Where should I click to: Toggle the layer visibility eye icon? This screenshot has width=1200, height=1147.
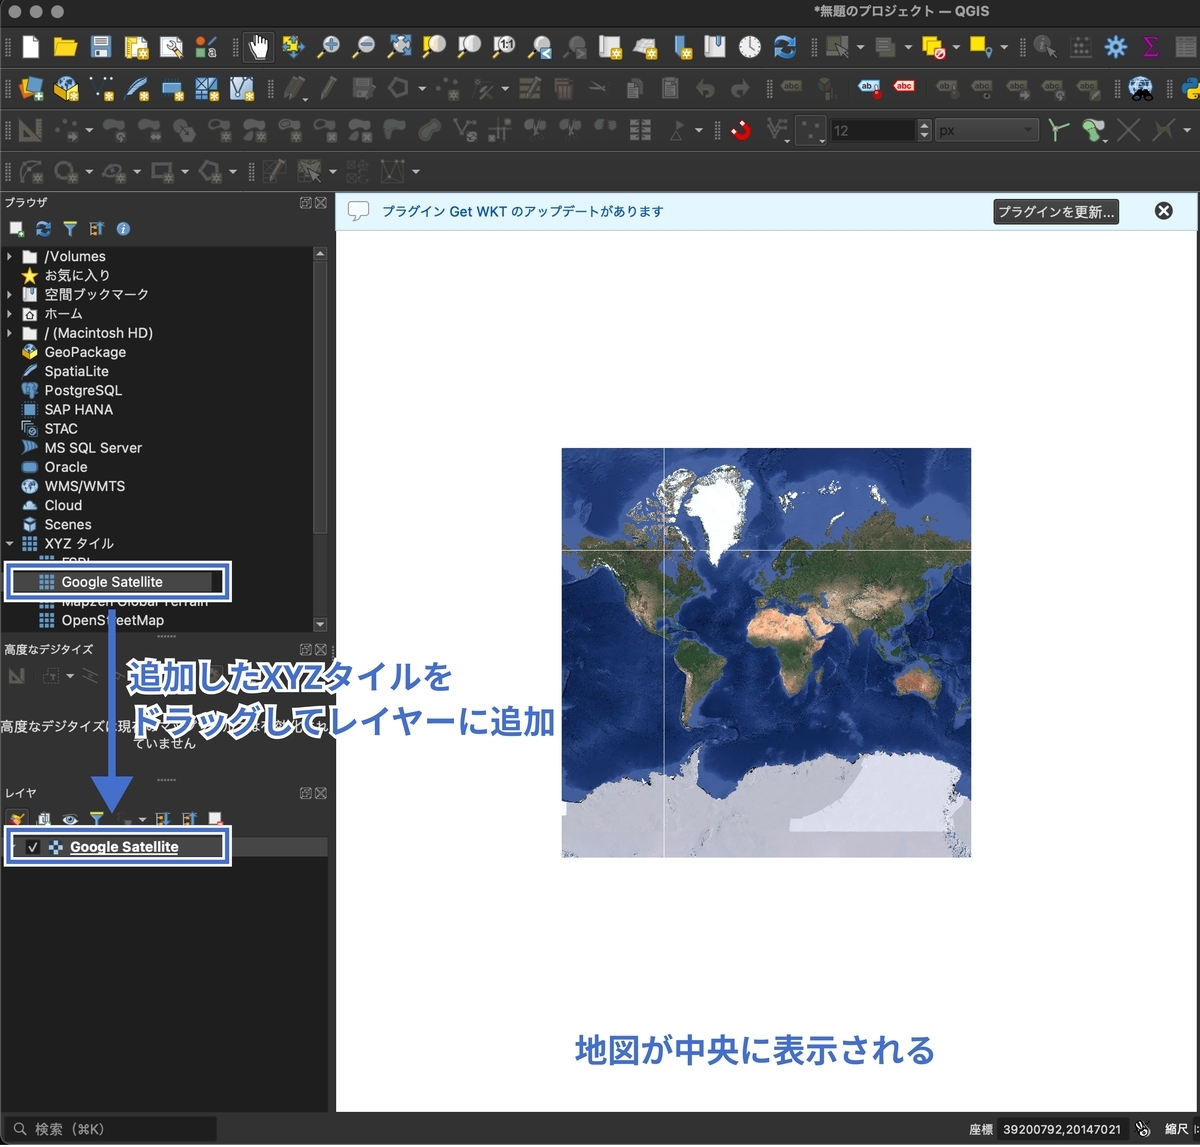[x=70, y=820]
